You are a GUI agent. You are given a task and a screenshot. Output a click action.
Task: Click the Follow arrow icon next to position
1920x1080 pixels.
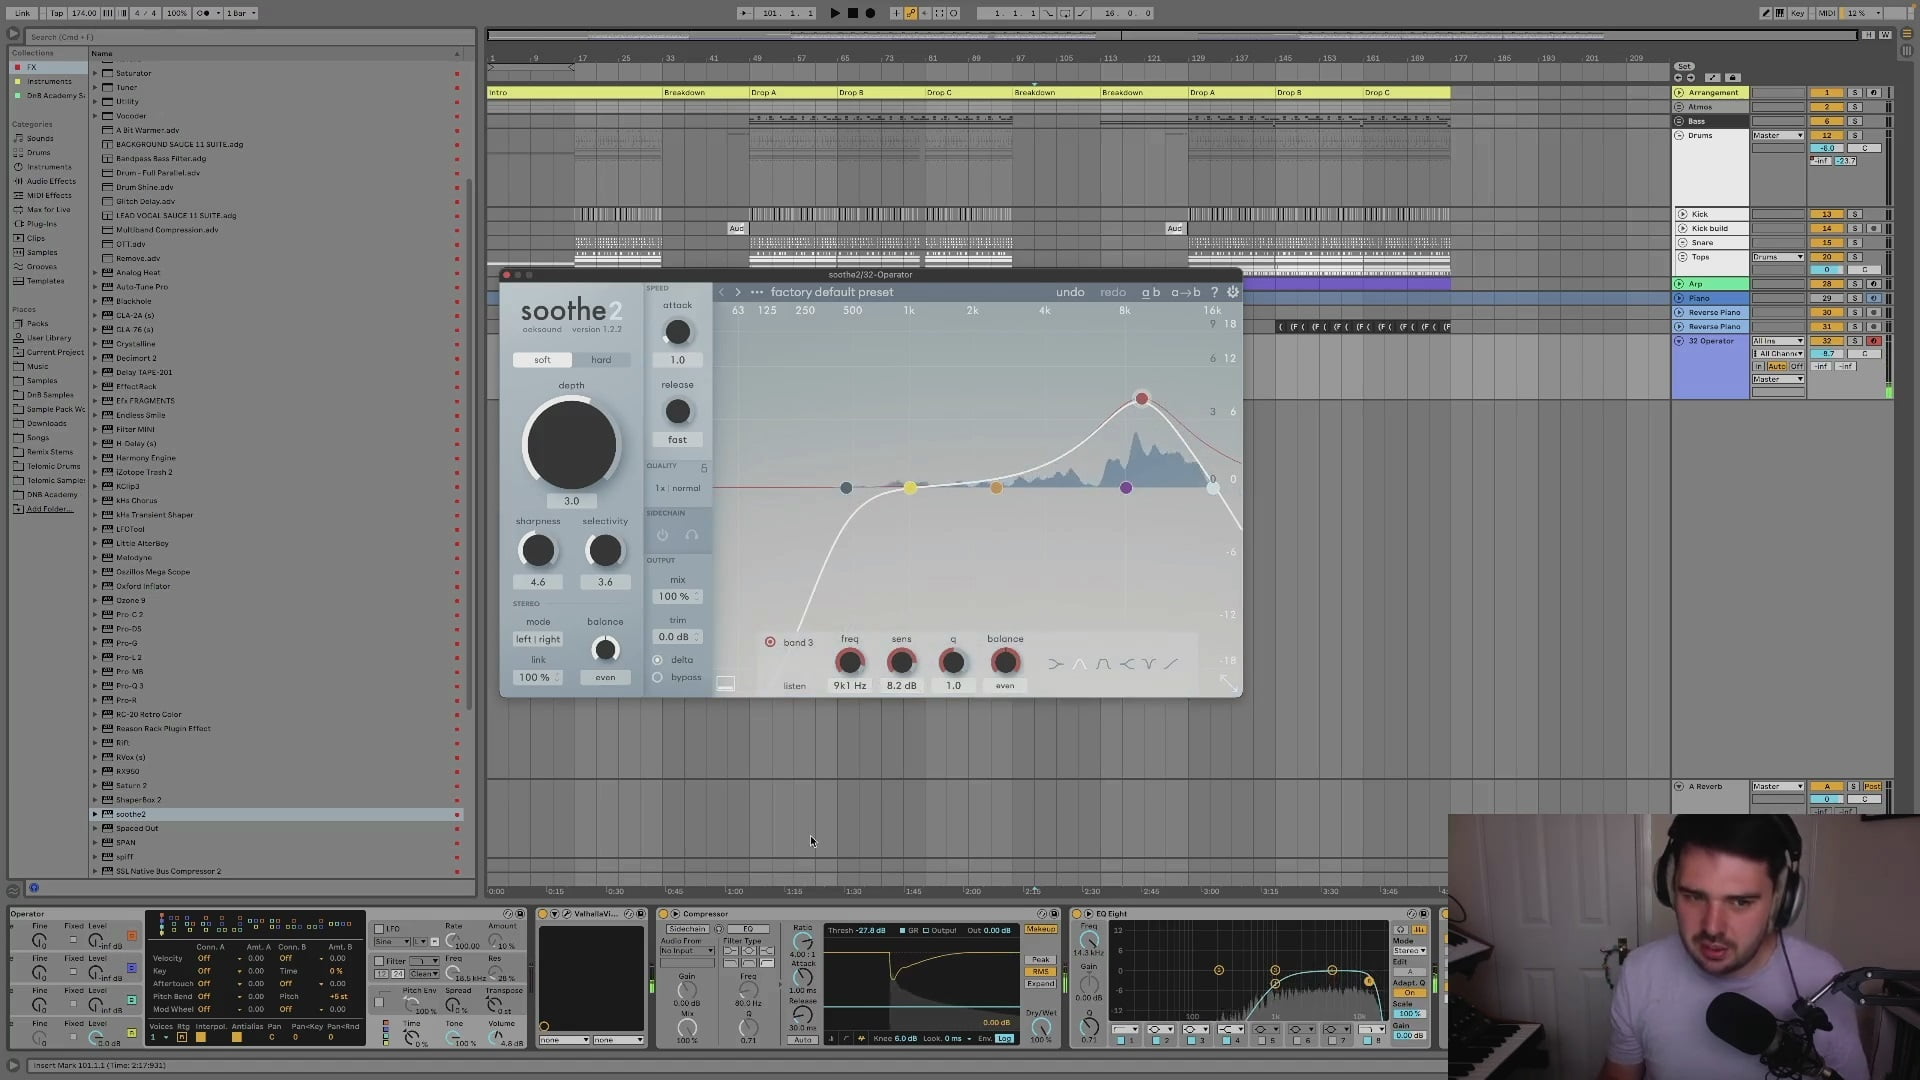[744, 13]
